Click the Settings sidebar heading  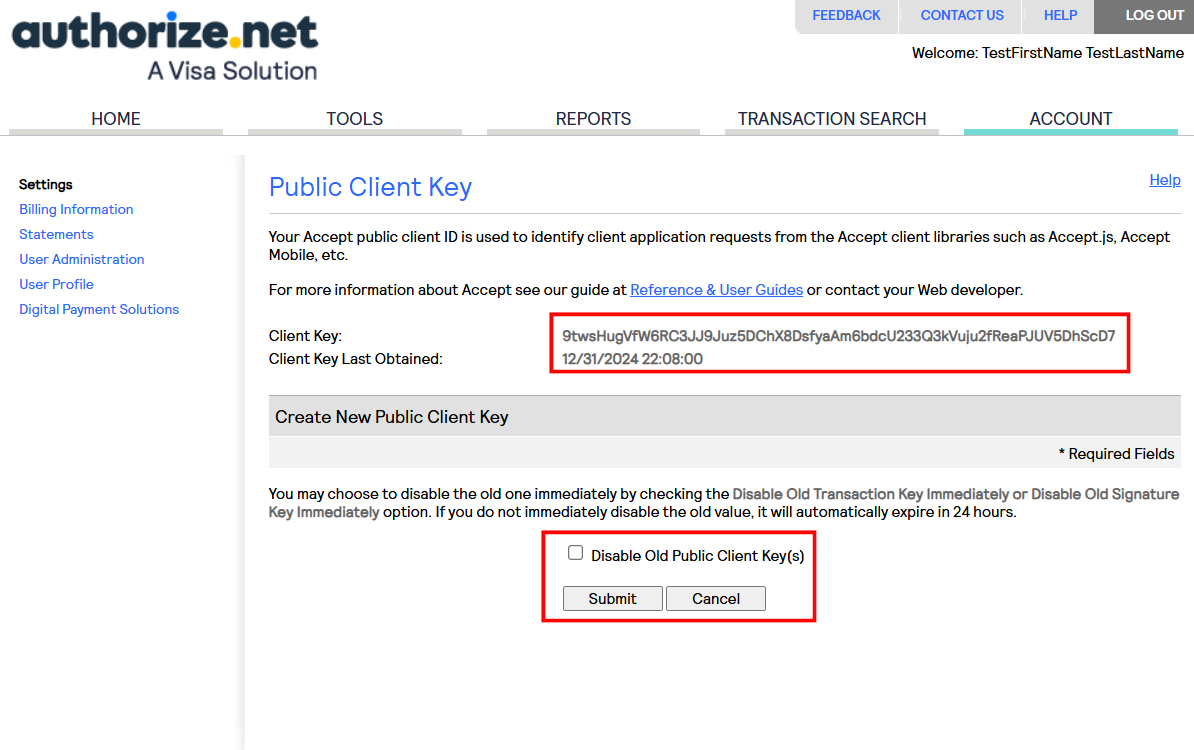tap(46, 184)
